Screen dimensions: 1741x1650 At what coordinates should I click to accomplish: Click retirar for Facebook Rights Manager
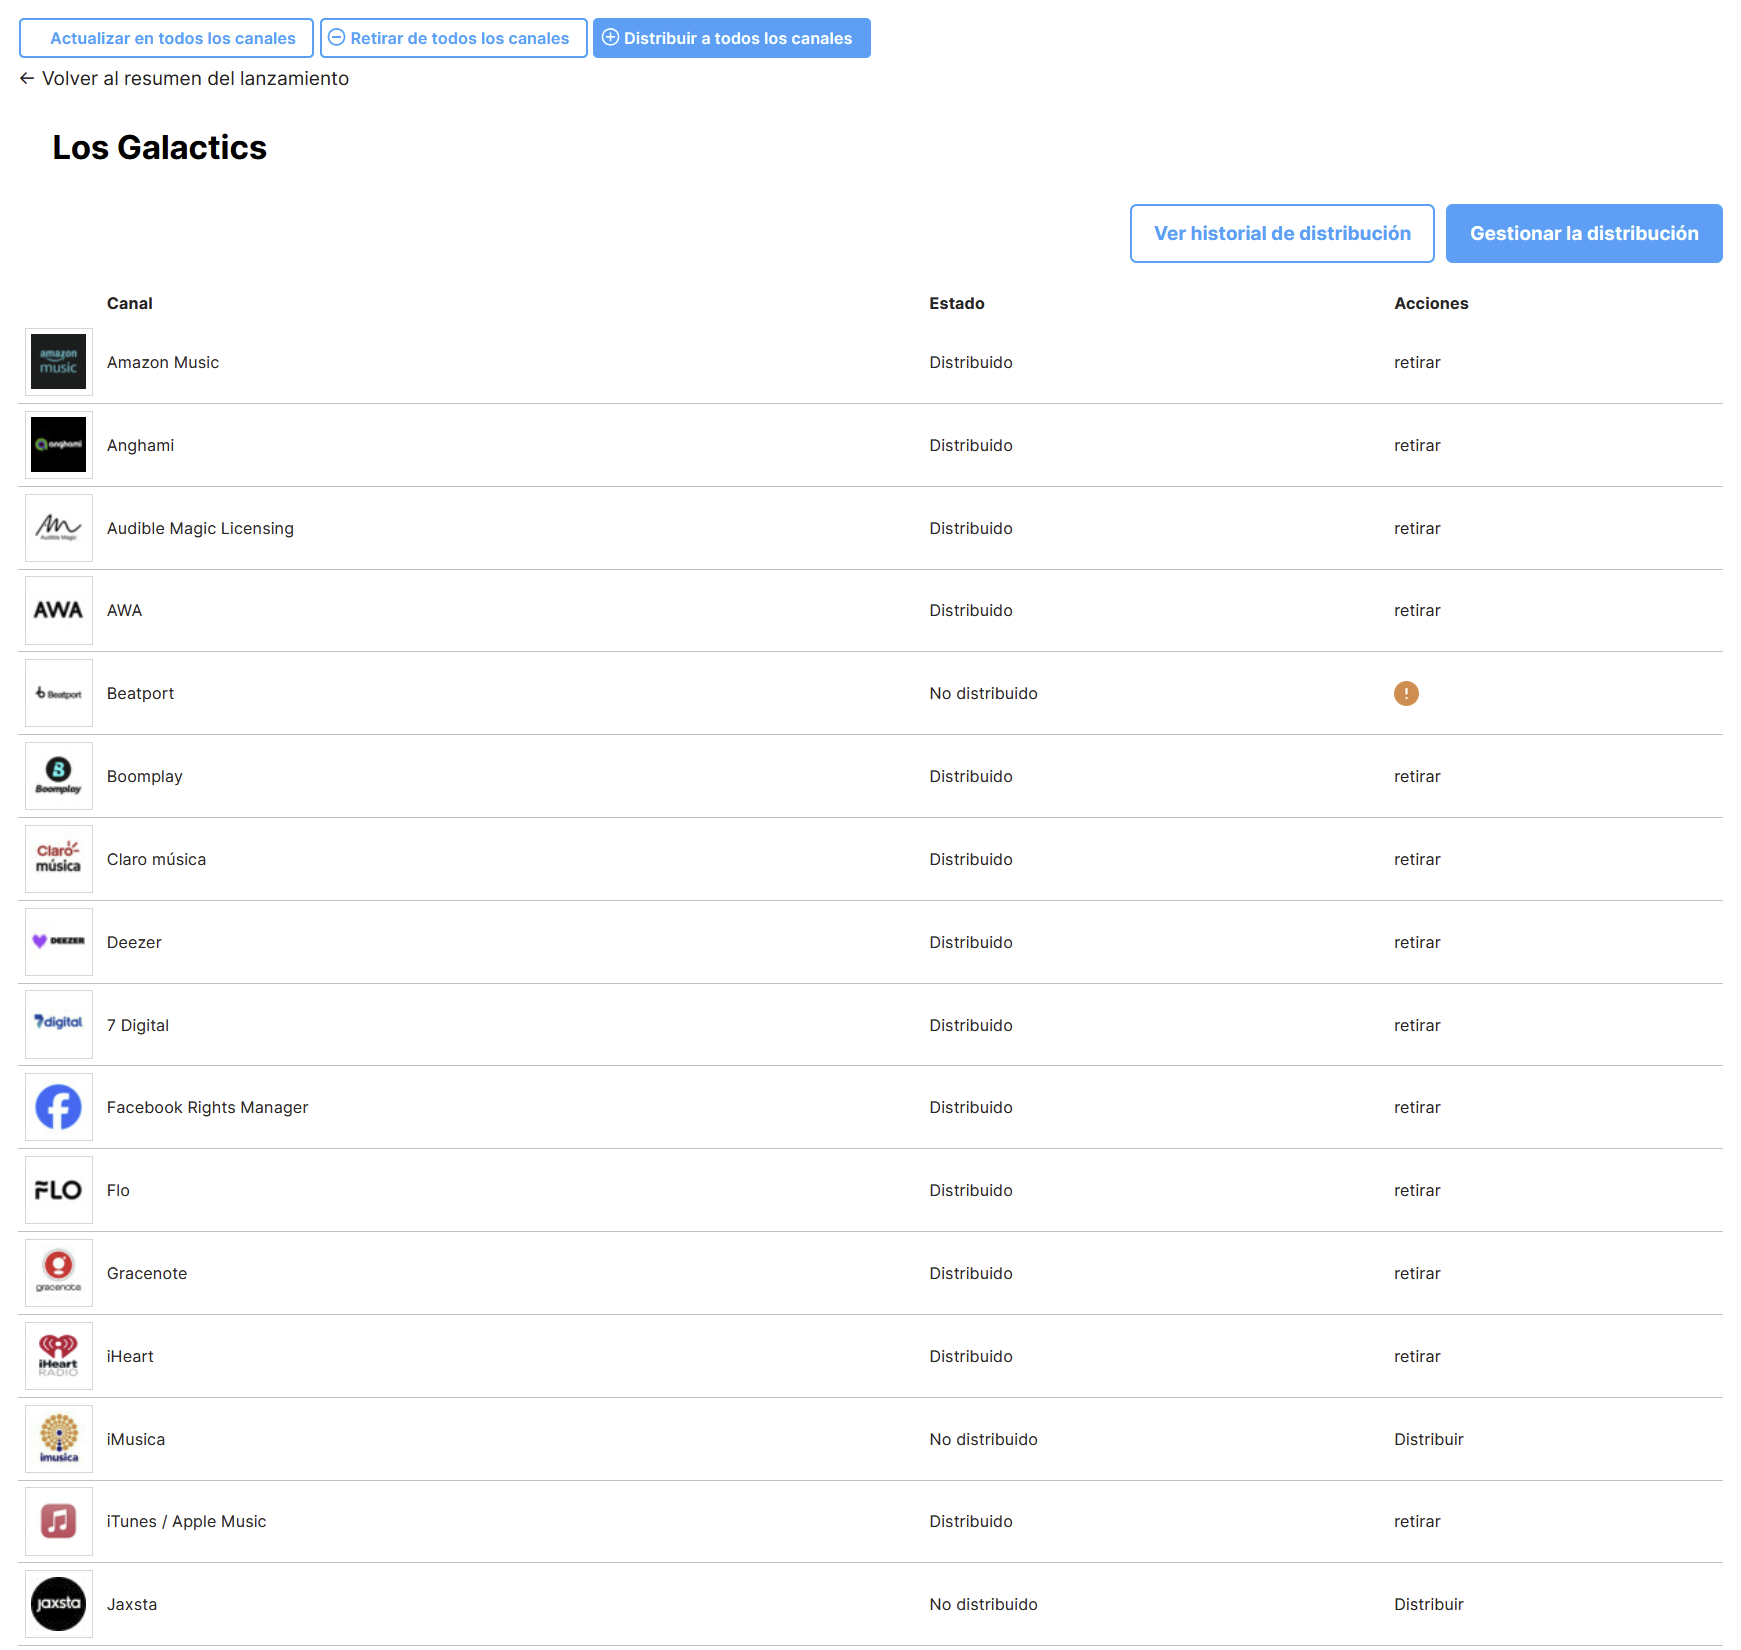(x=1417, y=1107)
